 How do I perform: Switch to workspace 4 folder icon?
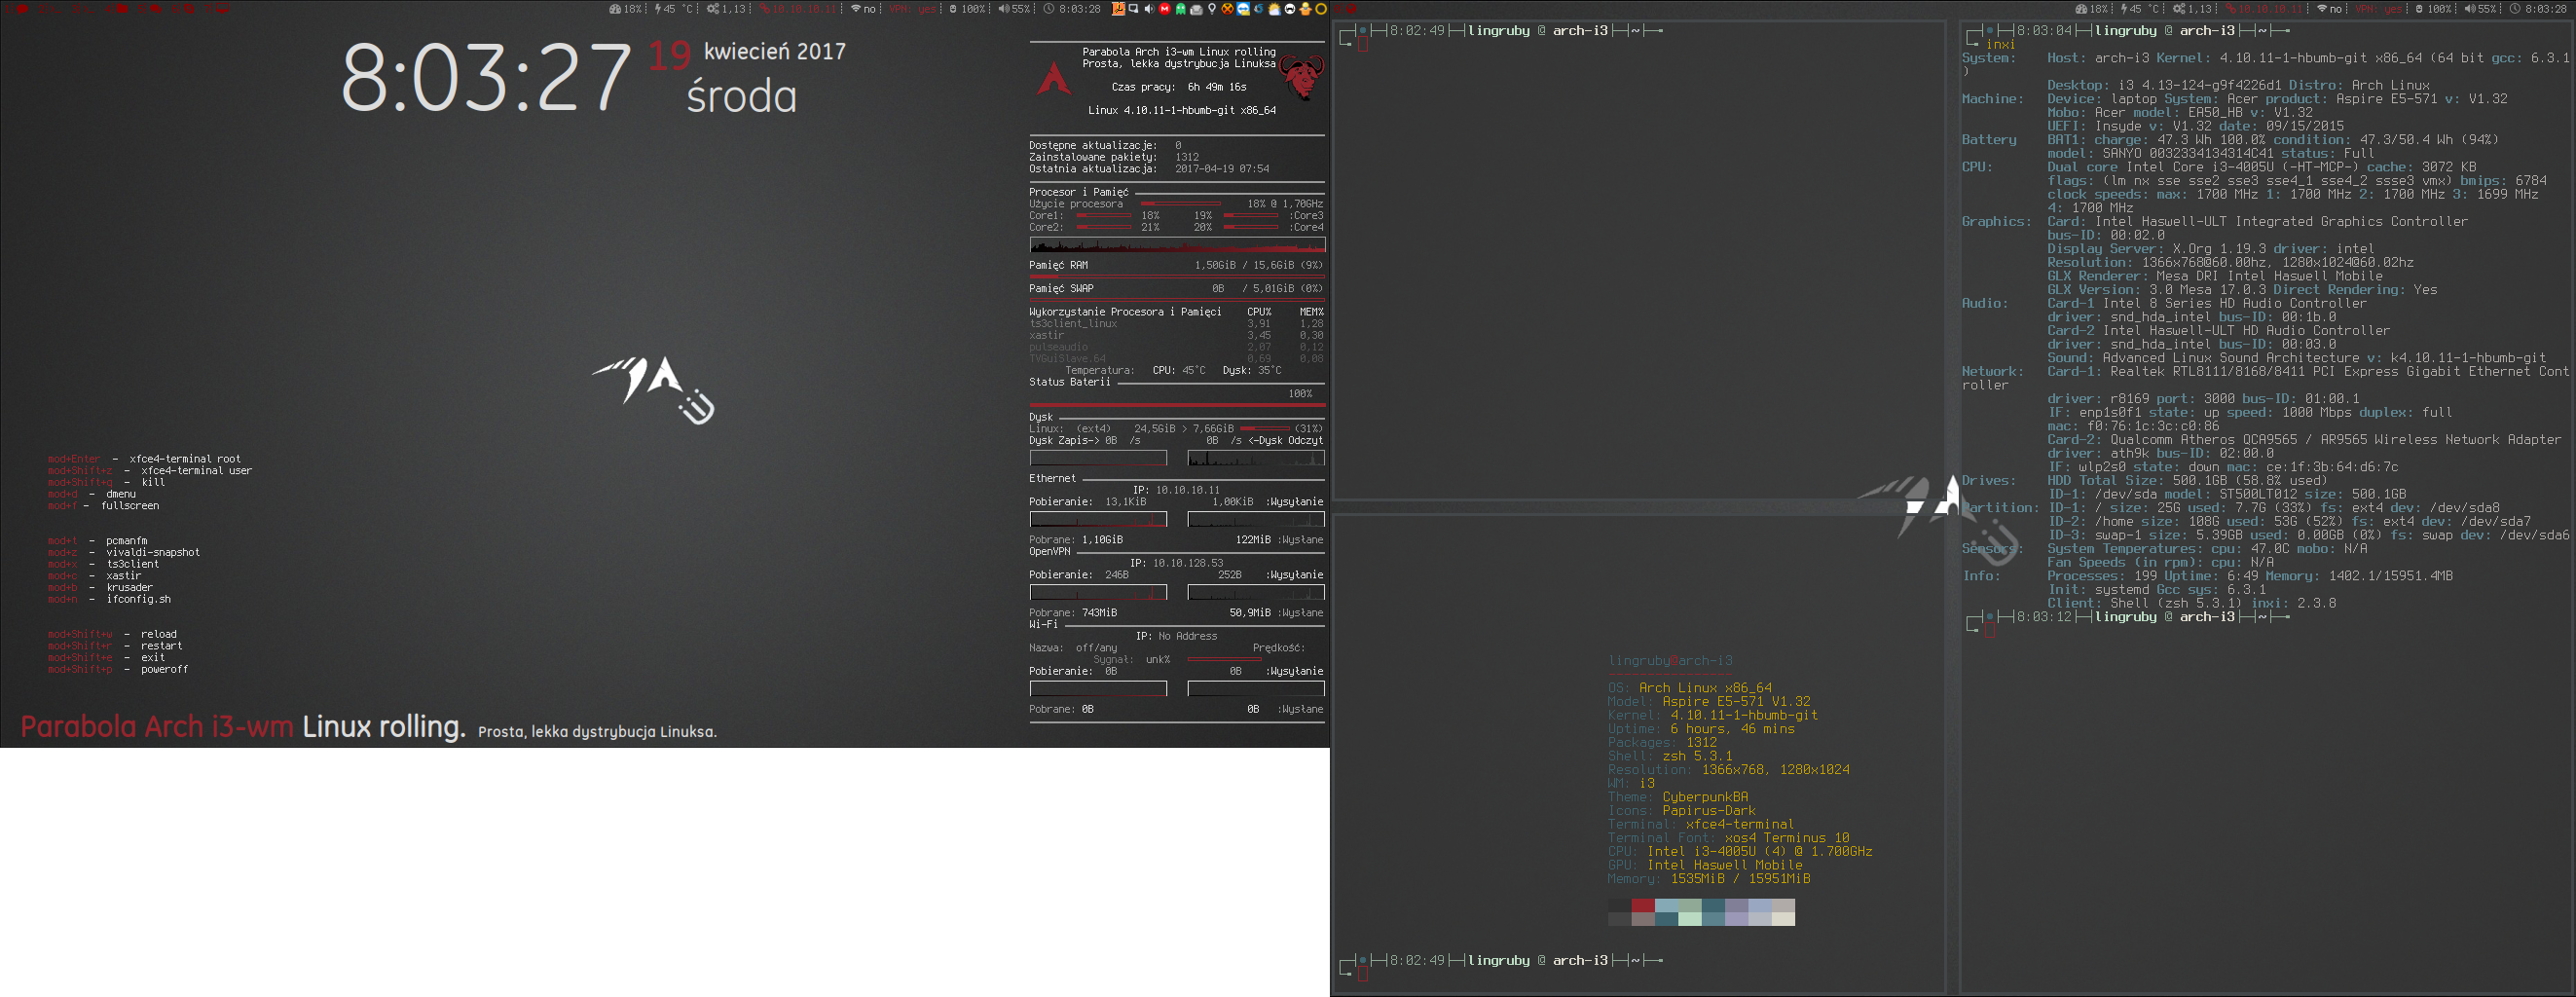[122, 9]
